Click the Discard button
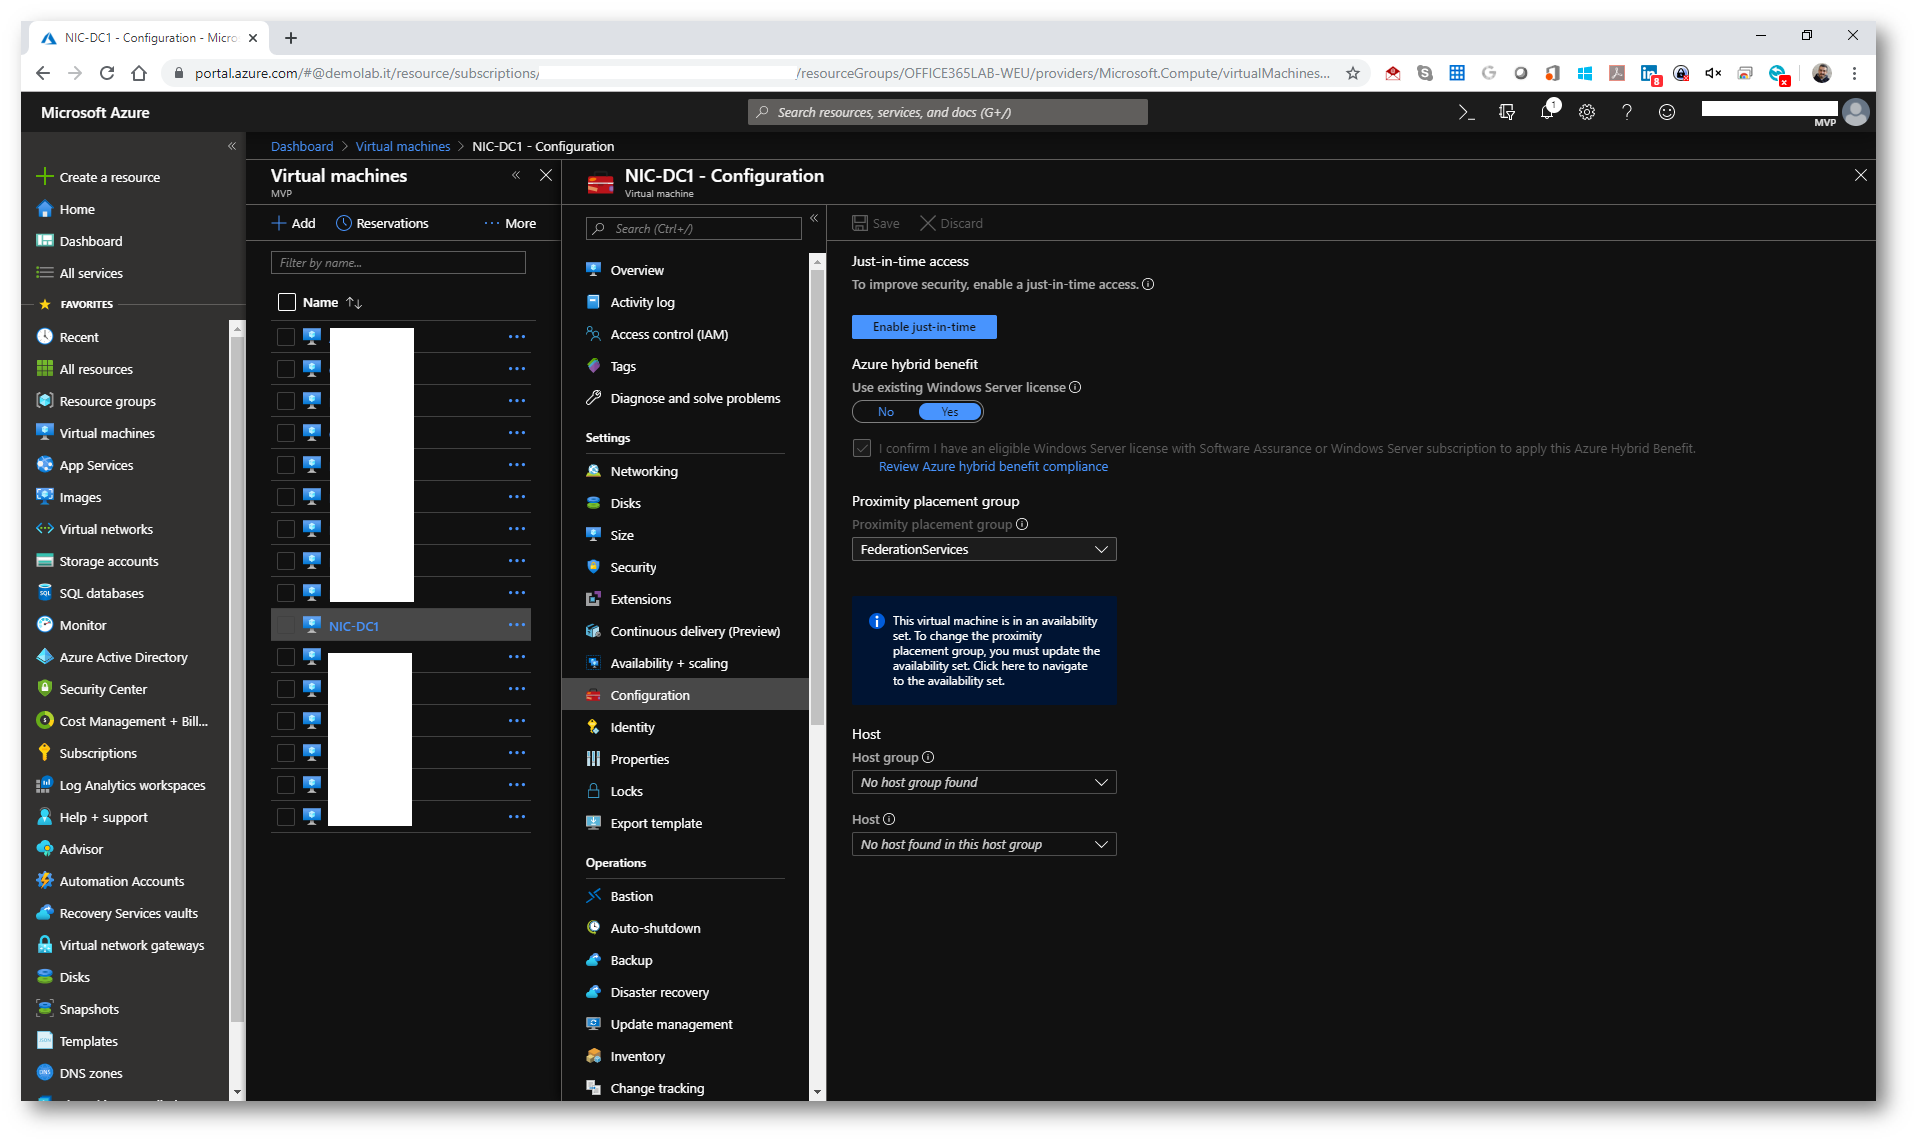This screenshot has width=1918, height=1143. [951, 223]
